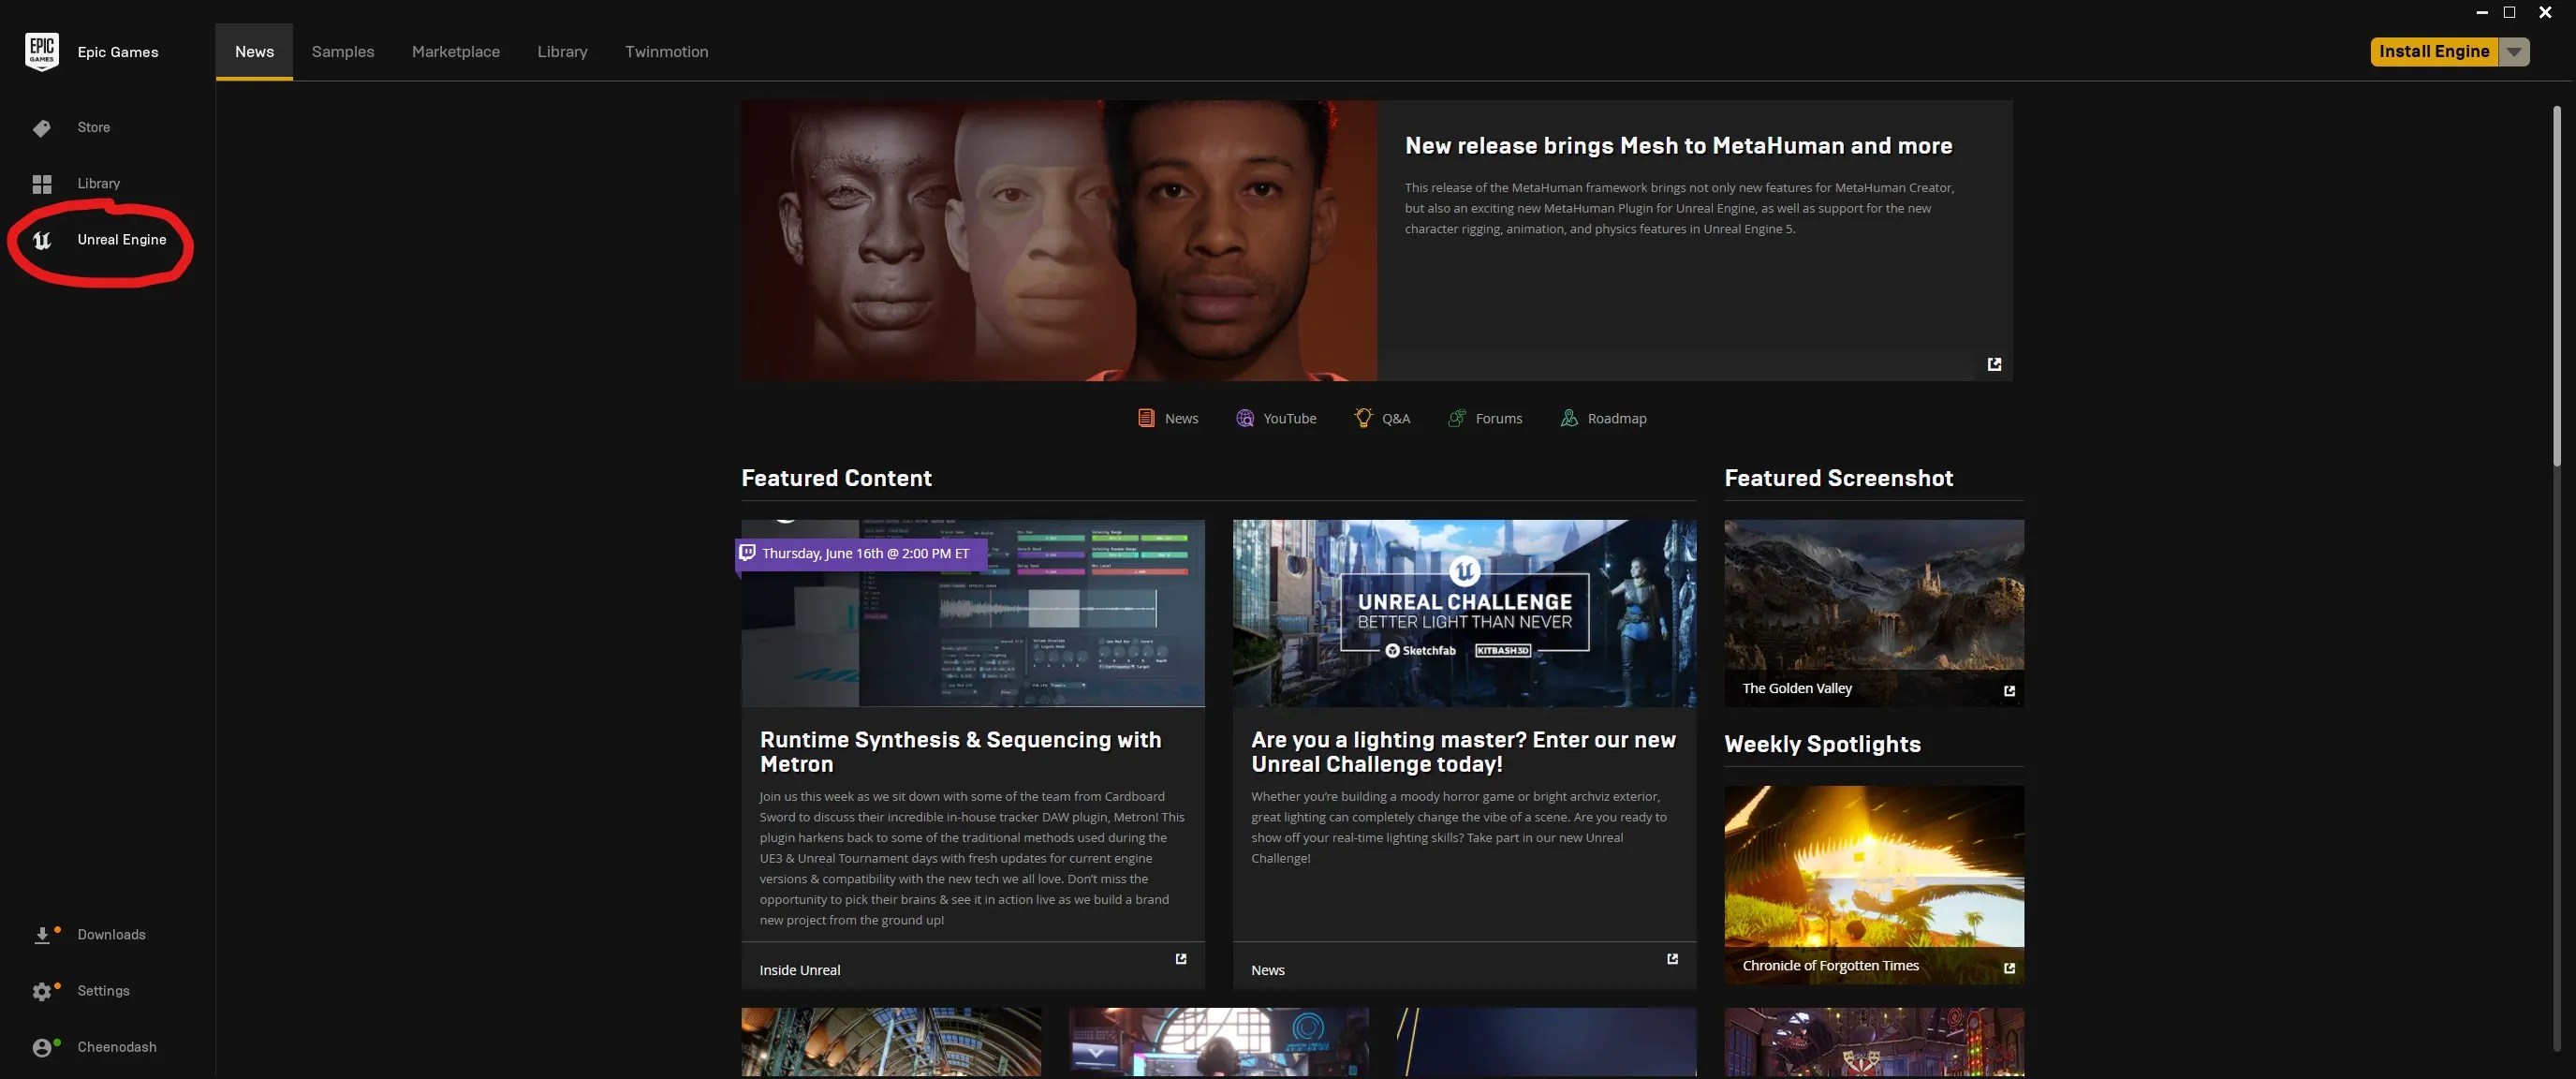Open the Install Engine version dropdown arrow
Image resolution: width=2576 pixels, height=1079 pixels.
point(2514,51)
